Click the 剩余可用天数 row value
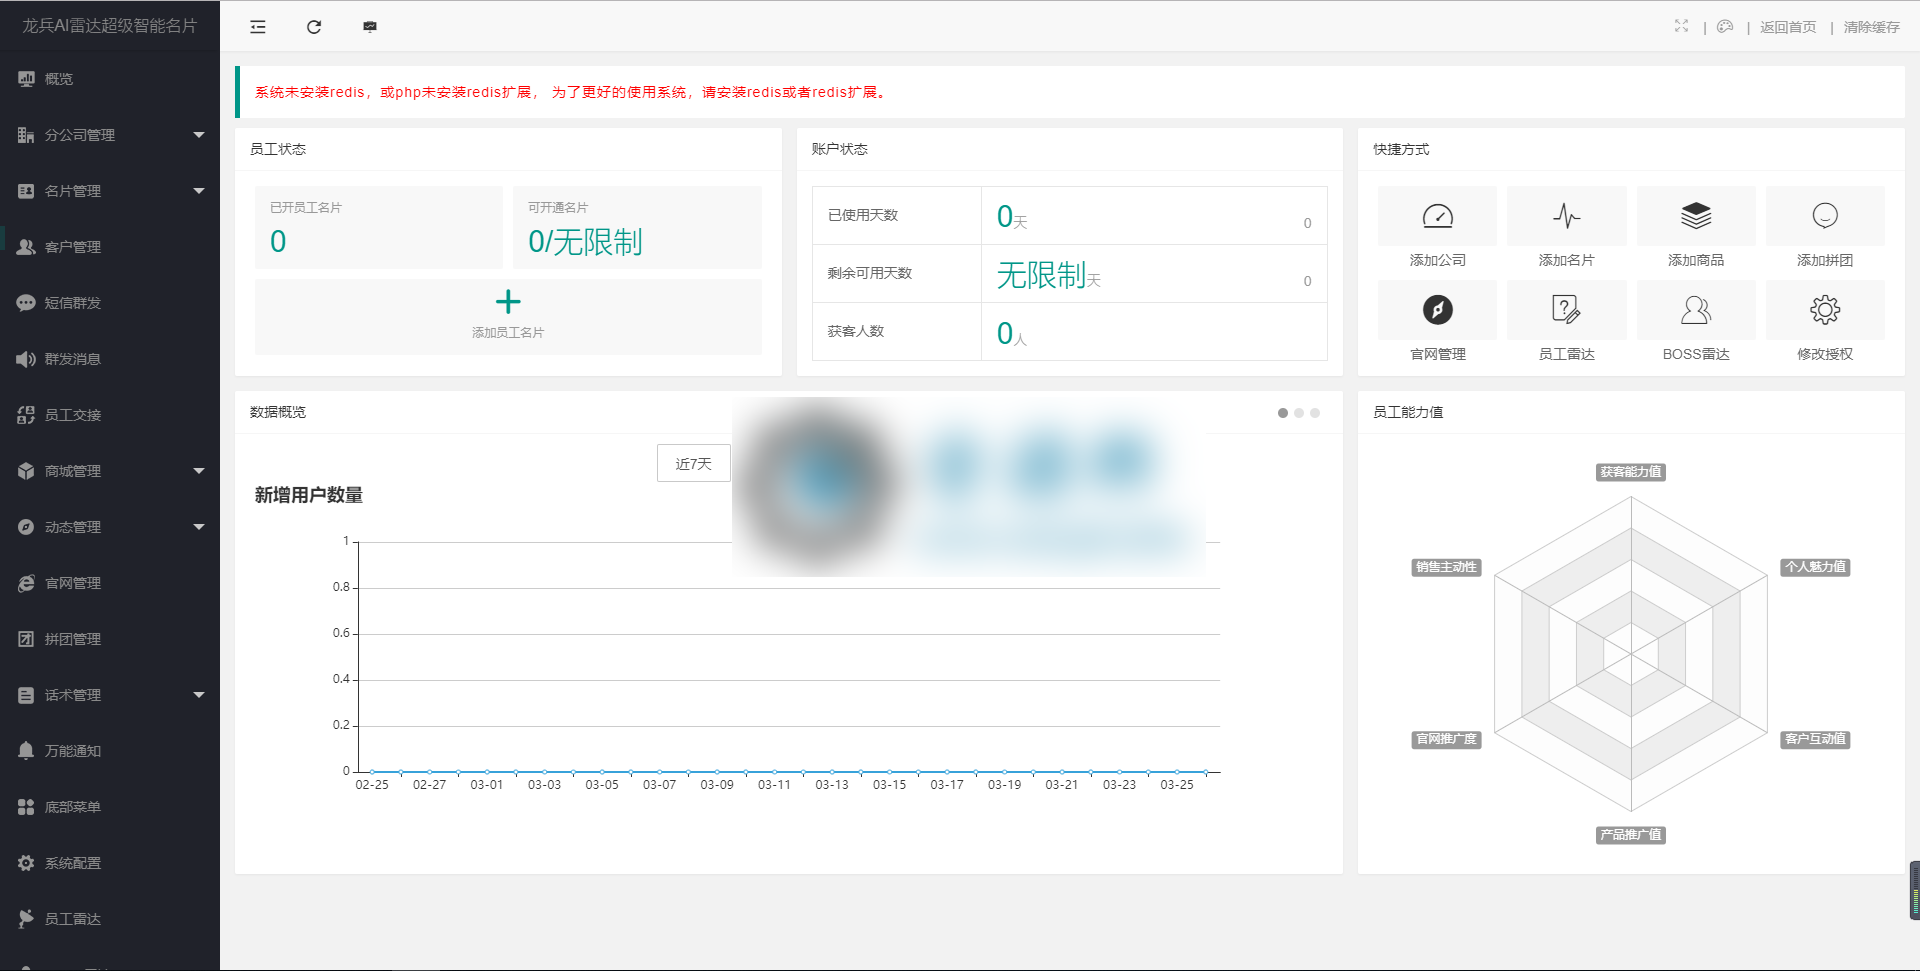 [1154, 274]
